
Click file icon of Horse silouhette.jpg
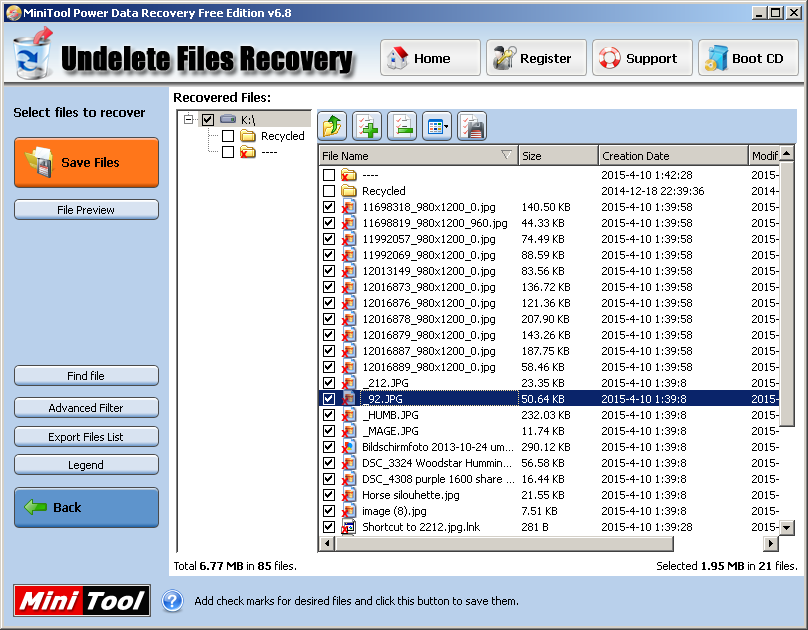(x=349, y=495)
